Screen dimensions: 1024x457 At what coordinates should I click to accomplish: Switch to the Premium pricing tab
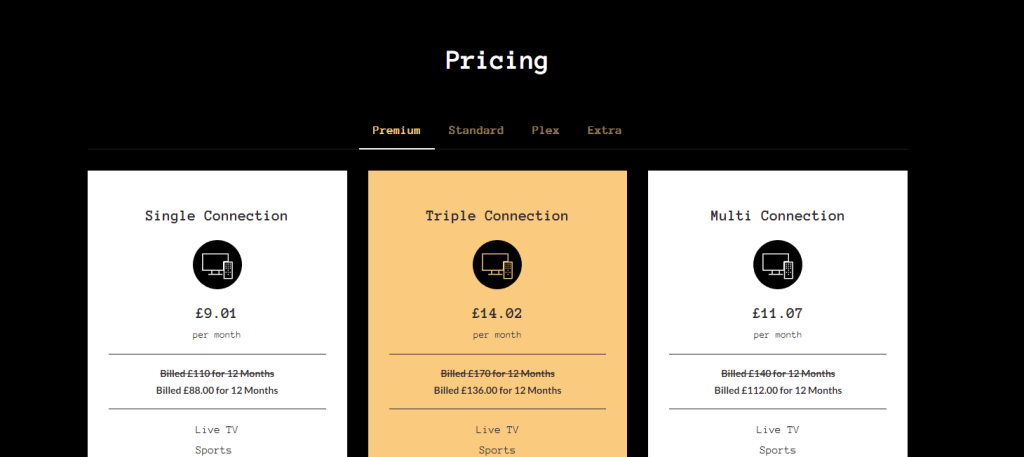(396, 131)
